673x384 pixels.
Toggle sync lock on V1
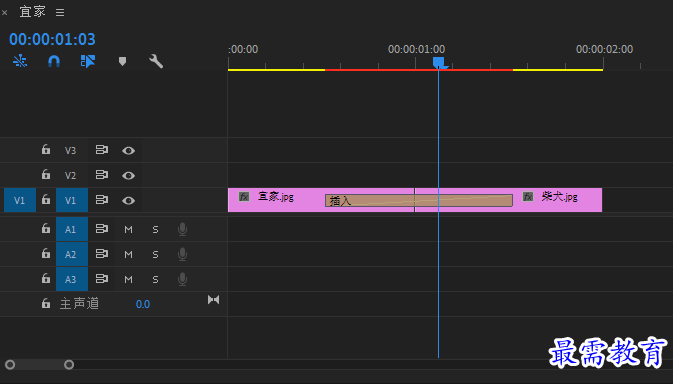coord(102,200)
